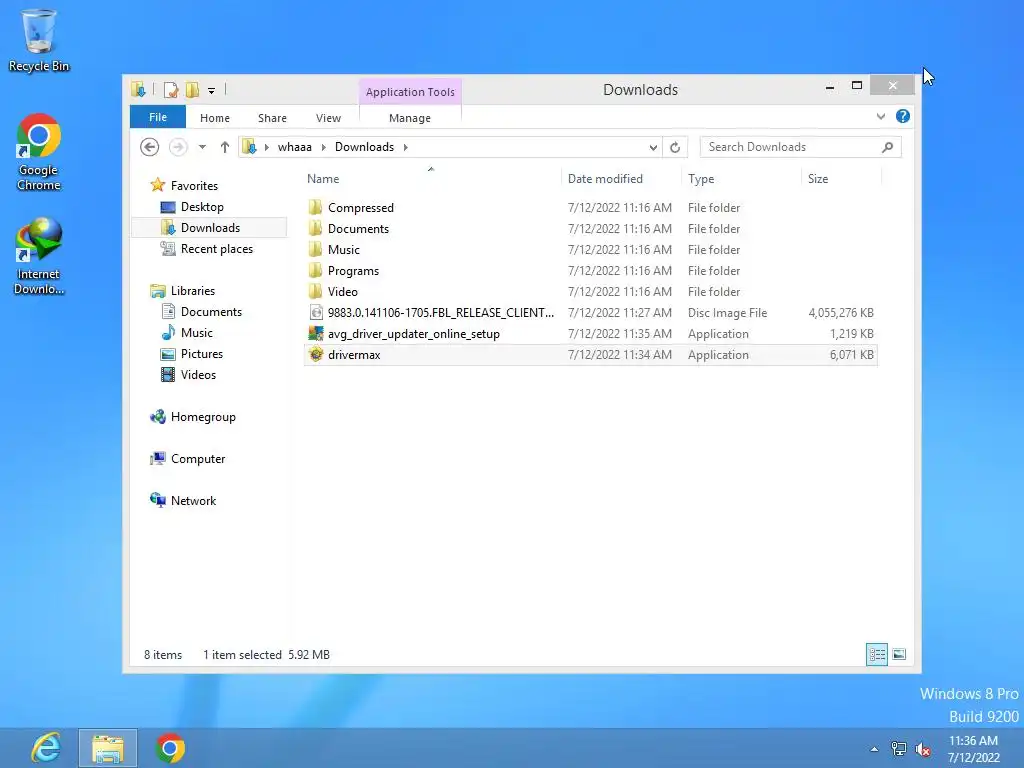Screen dimensions: 1024x768
Task: Select Desktop under Favorites
Action: pyautogui.click(x=202, y=206)
